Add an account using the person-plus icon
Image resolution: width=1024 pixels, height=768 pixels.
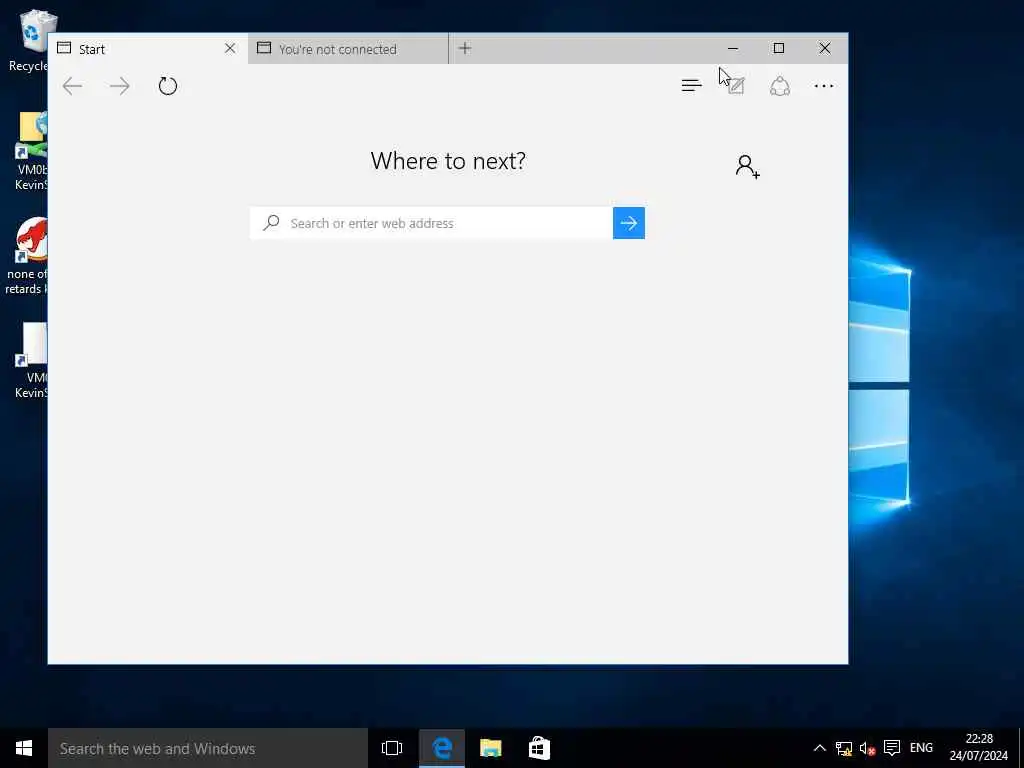pos(747,166)
